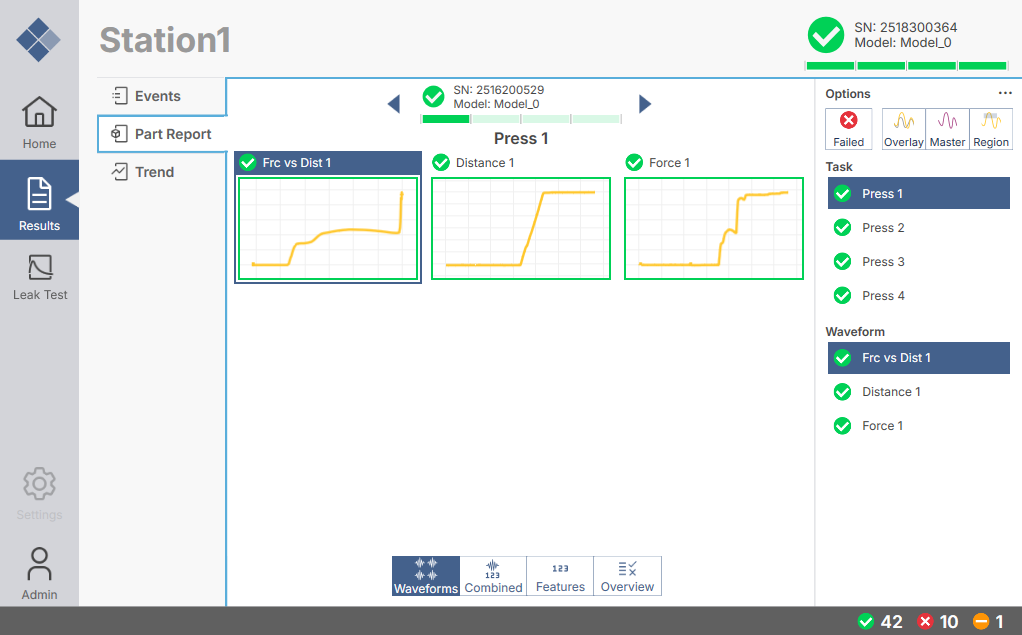The image size is (1022, 635).
Task: Click the last segment of part progress bar
Action: click(x=596, y=119)
